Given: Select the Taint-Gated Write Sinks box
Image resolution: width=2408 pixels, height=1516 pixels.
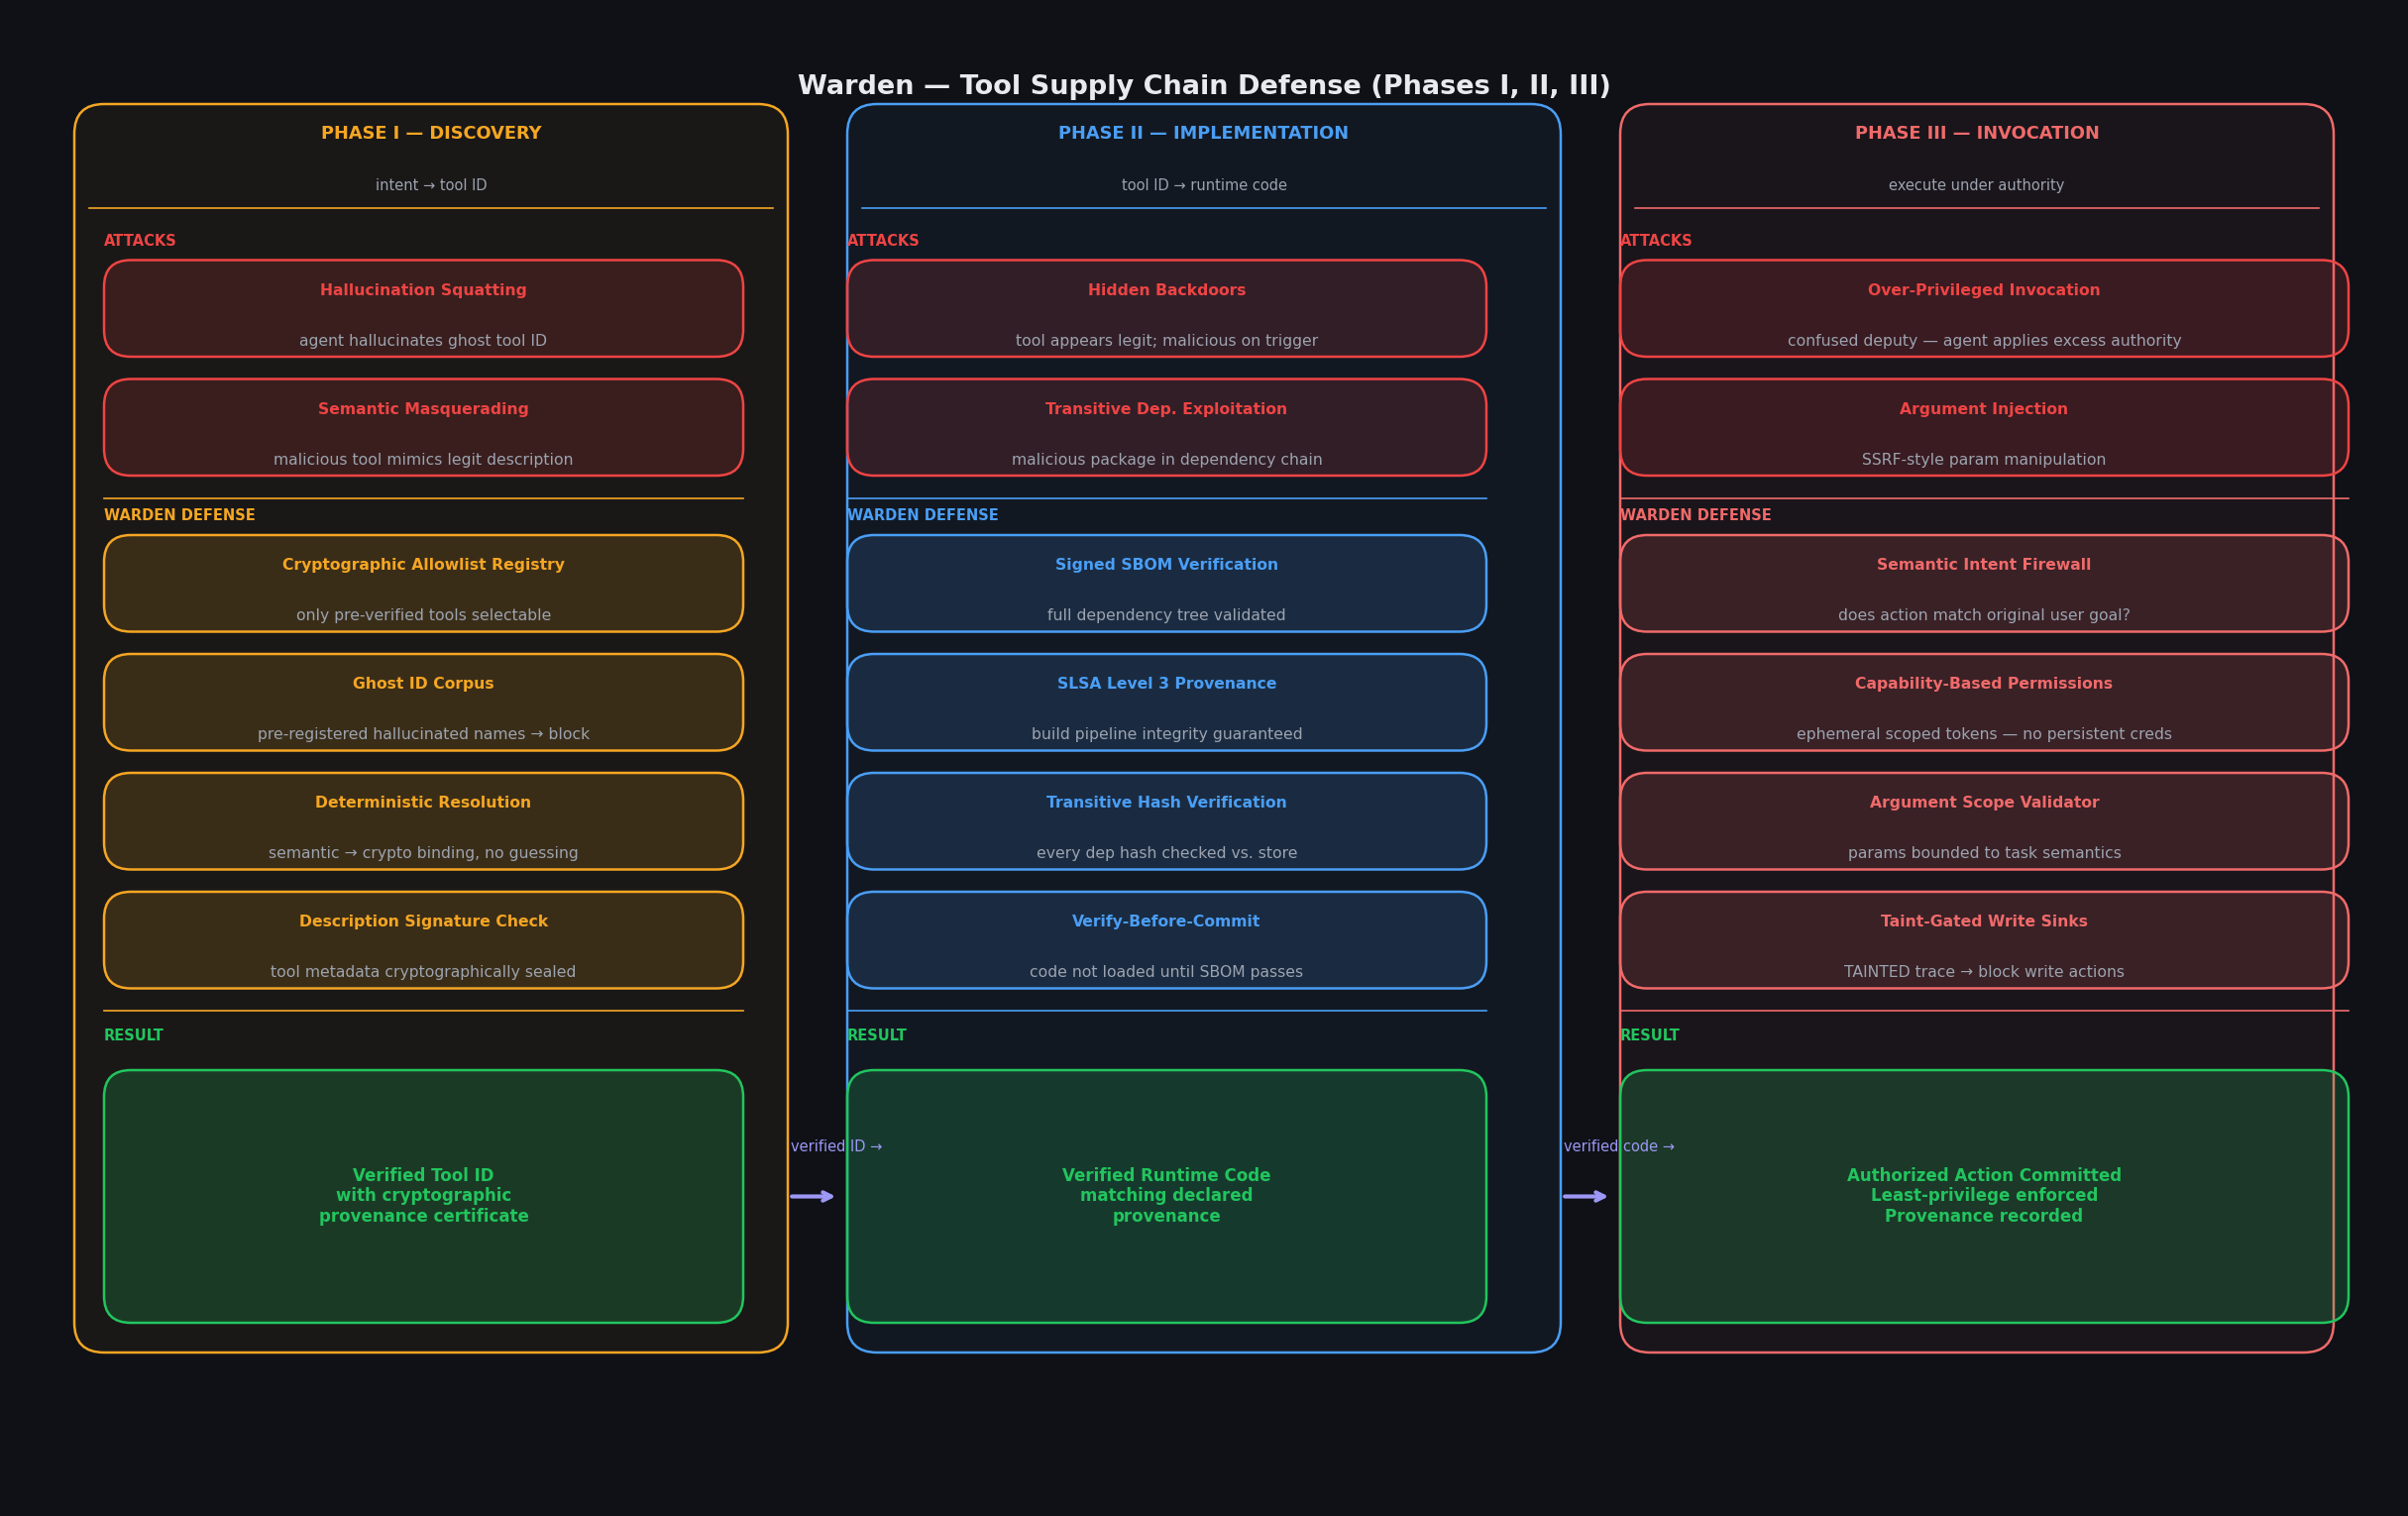Looking at the screenshot, I should [1983, 940].
